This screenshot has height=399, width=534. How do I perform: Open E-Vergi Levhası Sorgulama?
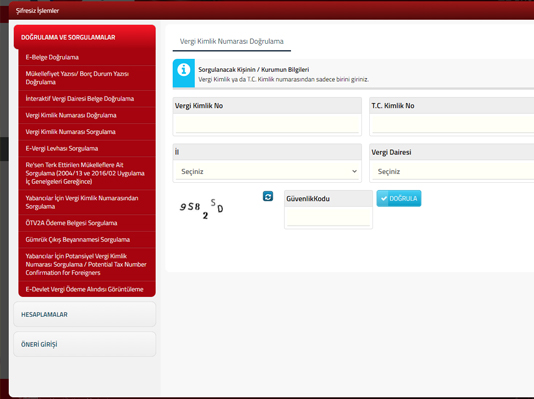(87, 148)
